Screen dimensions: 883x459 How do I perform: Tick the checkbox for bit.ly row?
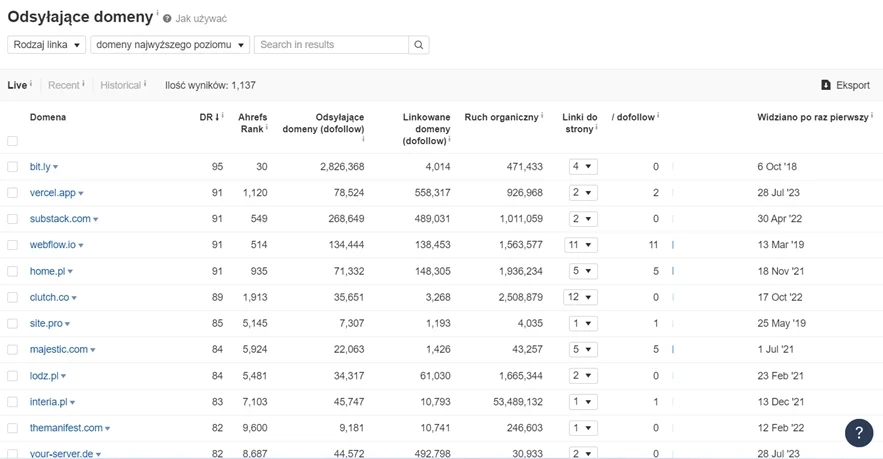pyautogui.click(x=12, y=167)
